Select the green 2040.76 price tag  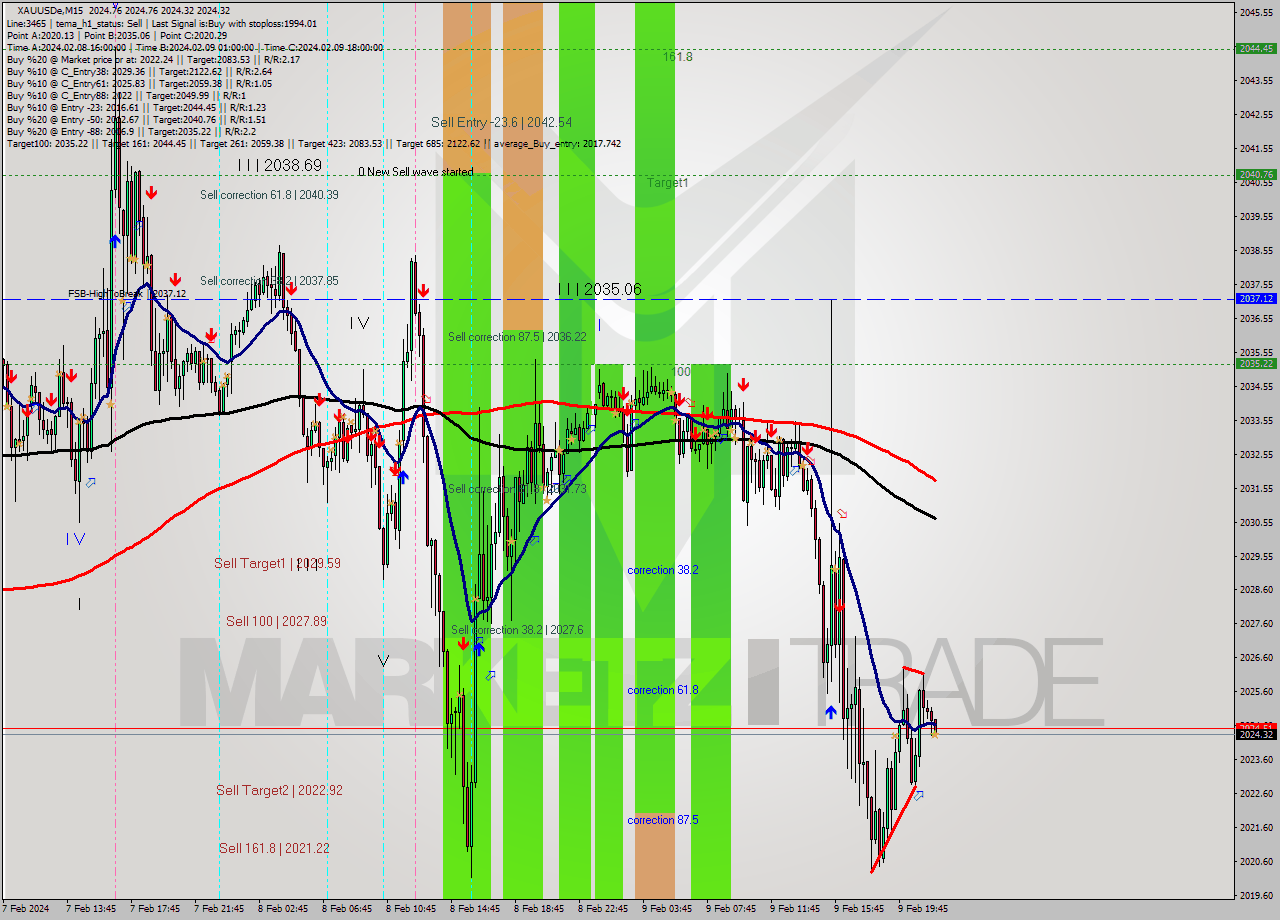(1255, 174)
